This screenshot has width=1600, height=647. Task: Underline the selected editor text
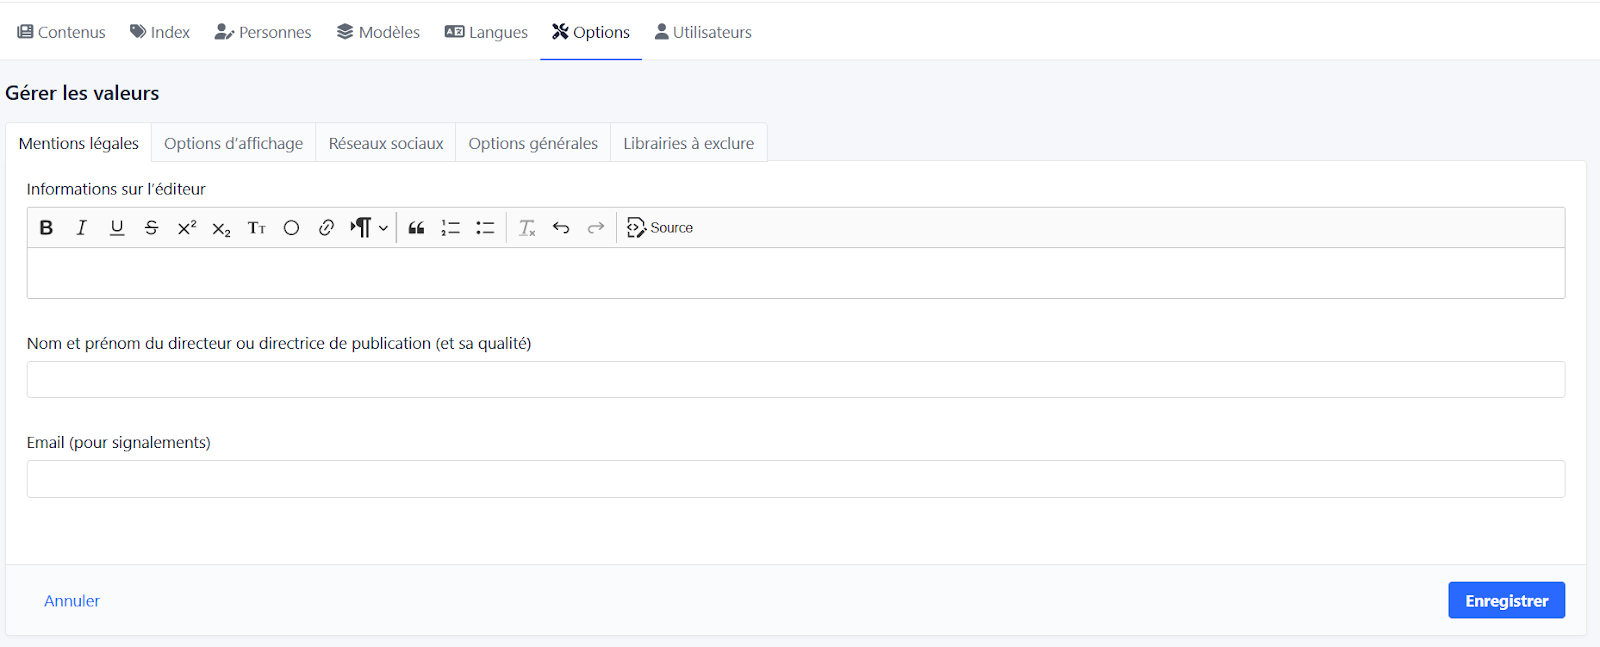click(x=117, y=228)
